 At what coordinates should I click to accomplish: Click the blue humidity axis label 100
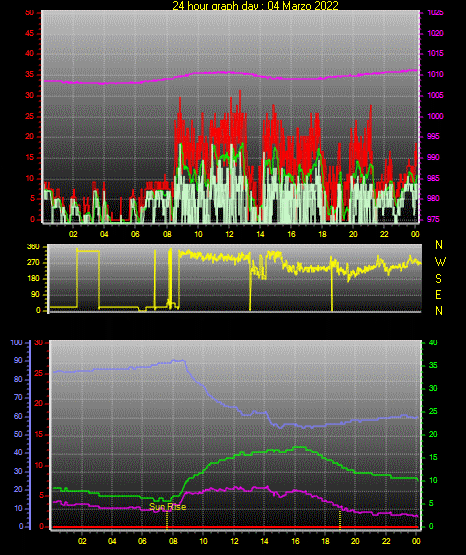tap(16, 343)
